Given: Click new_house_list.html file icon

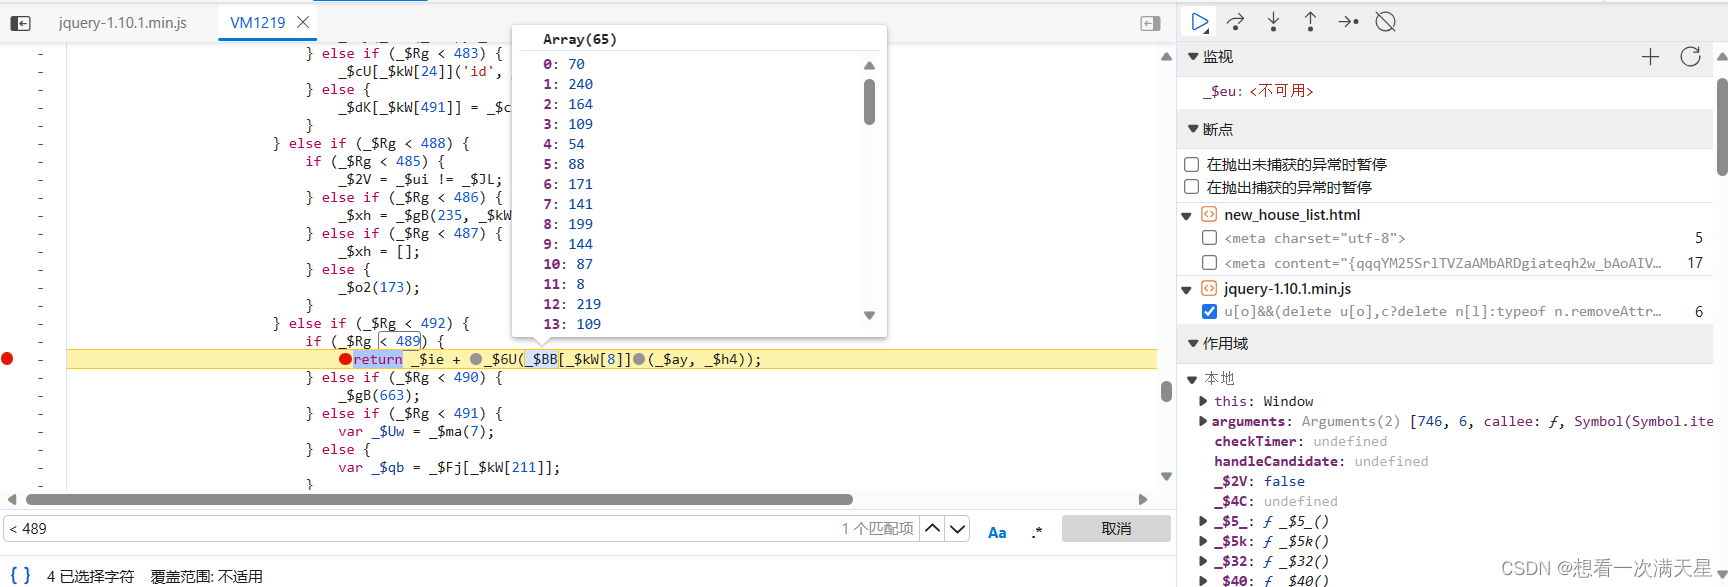Looking at the screenshot, I should 1209,215.
